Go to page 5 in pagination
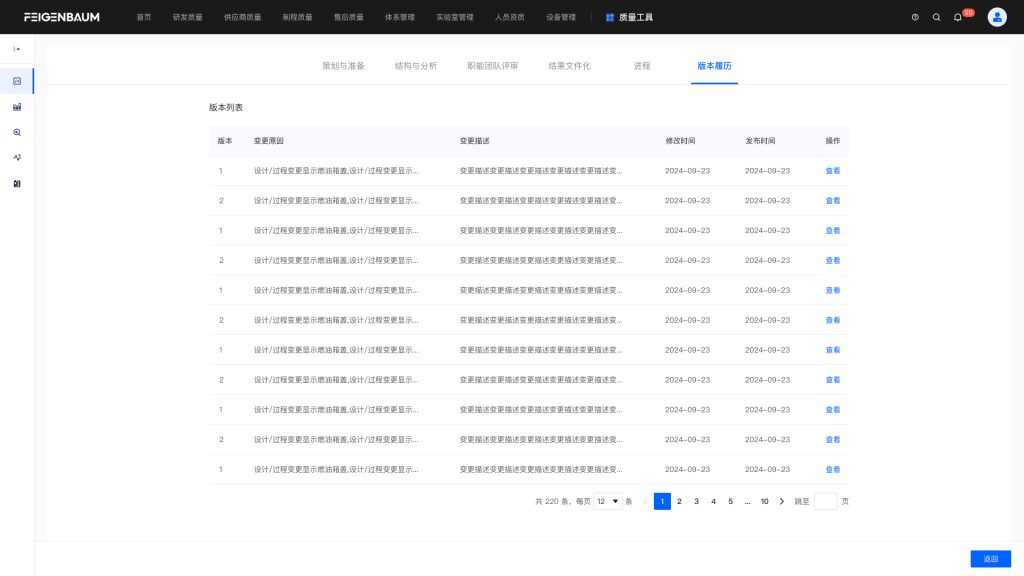1024x576 pixels. click(730, 502)
